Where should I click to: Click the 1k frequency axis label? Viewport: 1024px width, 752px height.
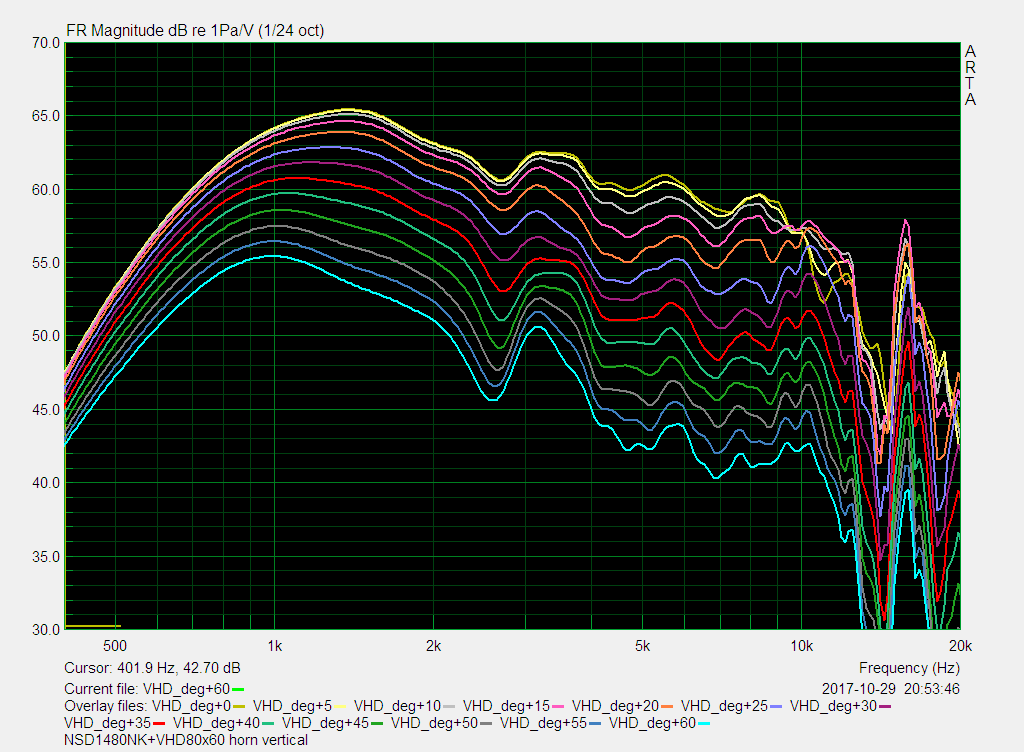point(274,646)
